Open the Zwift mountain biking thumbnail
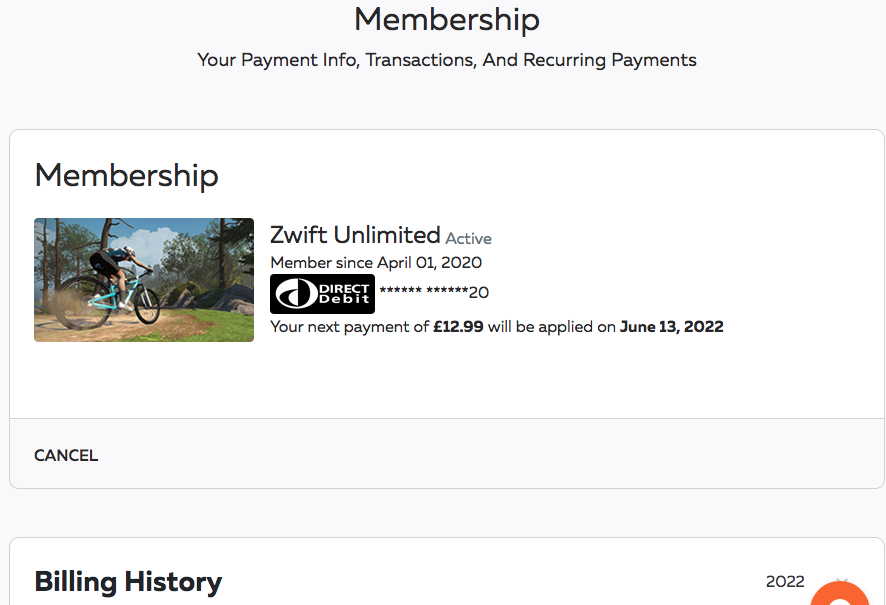This screenshot has height=605, width=886. click(144, 280)
